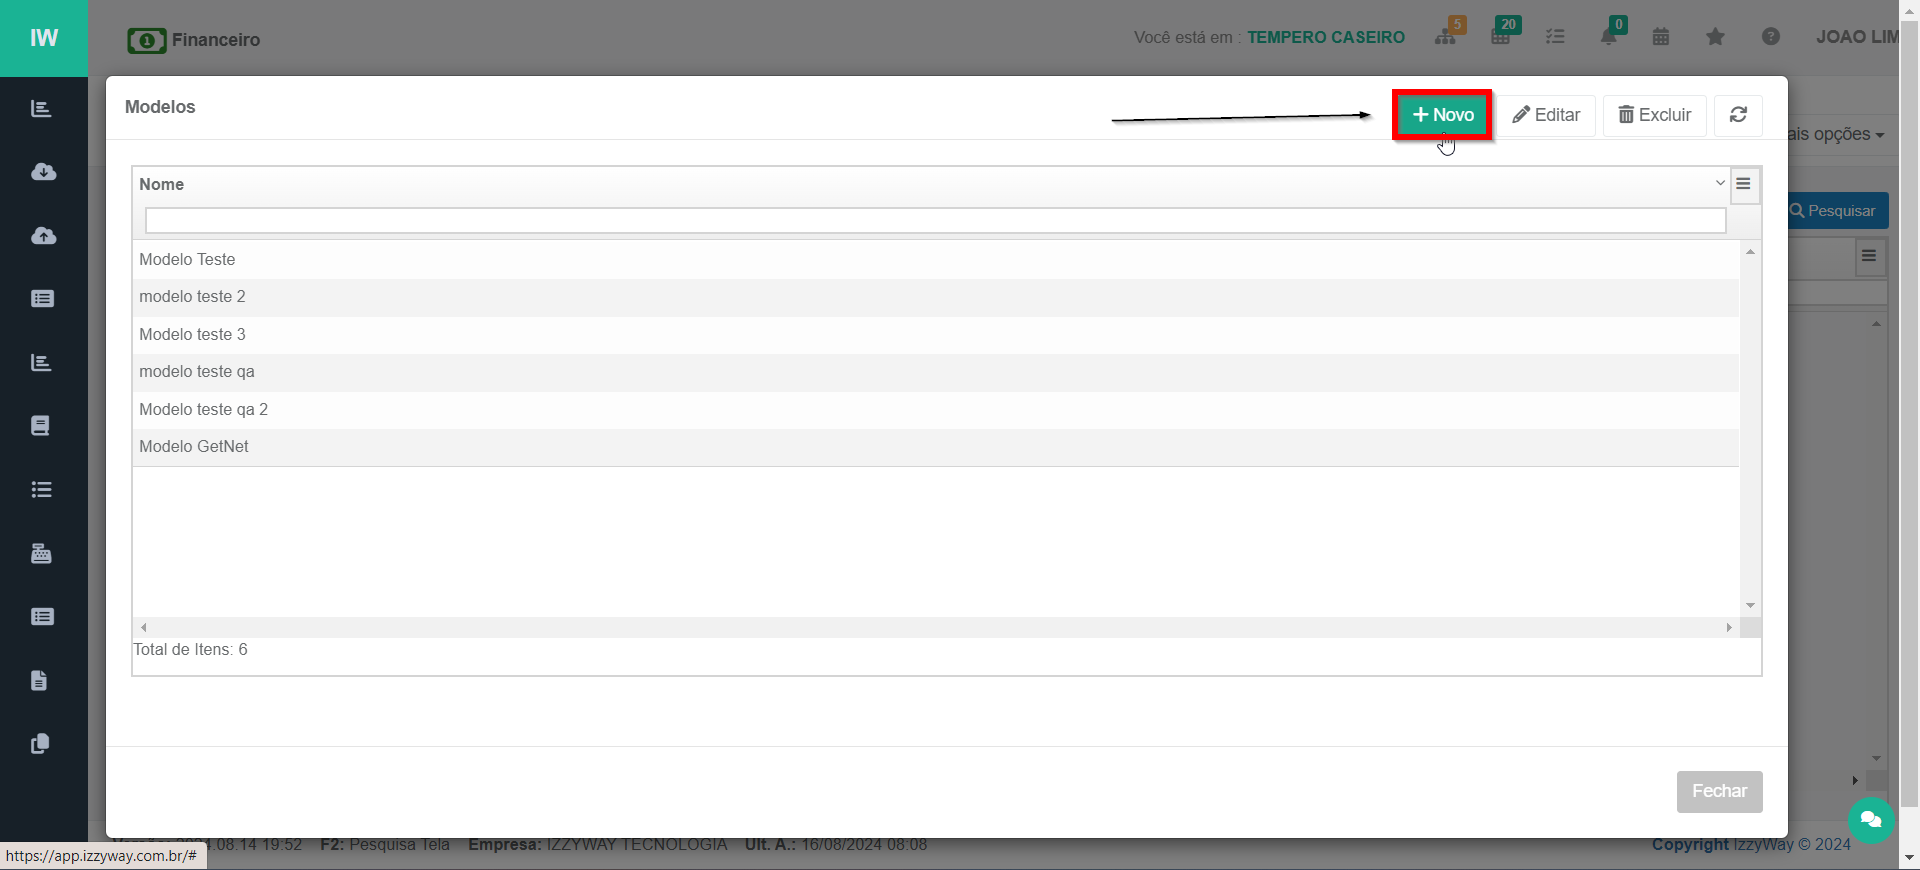Click the Pesquisar button behind the dialog
This screenshot has width=1920, height=870.
(1838, 211)
